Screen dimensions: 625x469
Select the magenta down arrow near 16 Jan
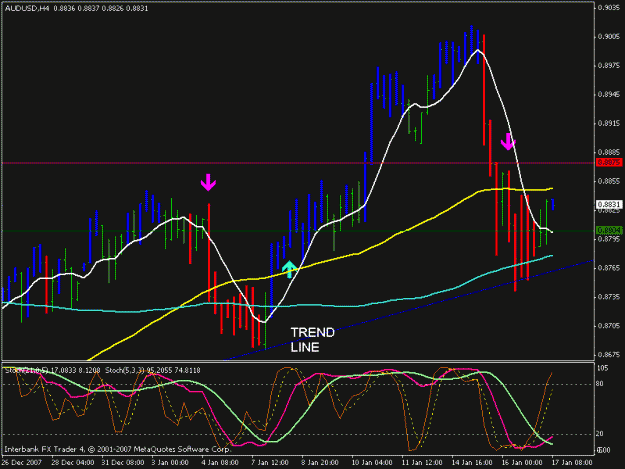click(508, 141)
